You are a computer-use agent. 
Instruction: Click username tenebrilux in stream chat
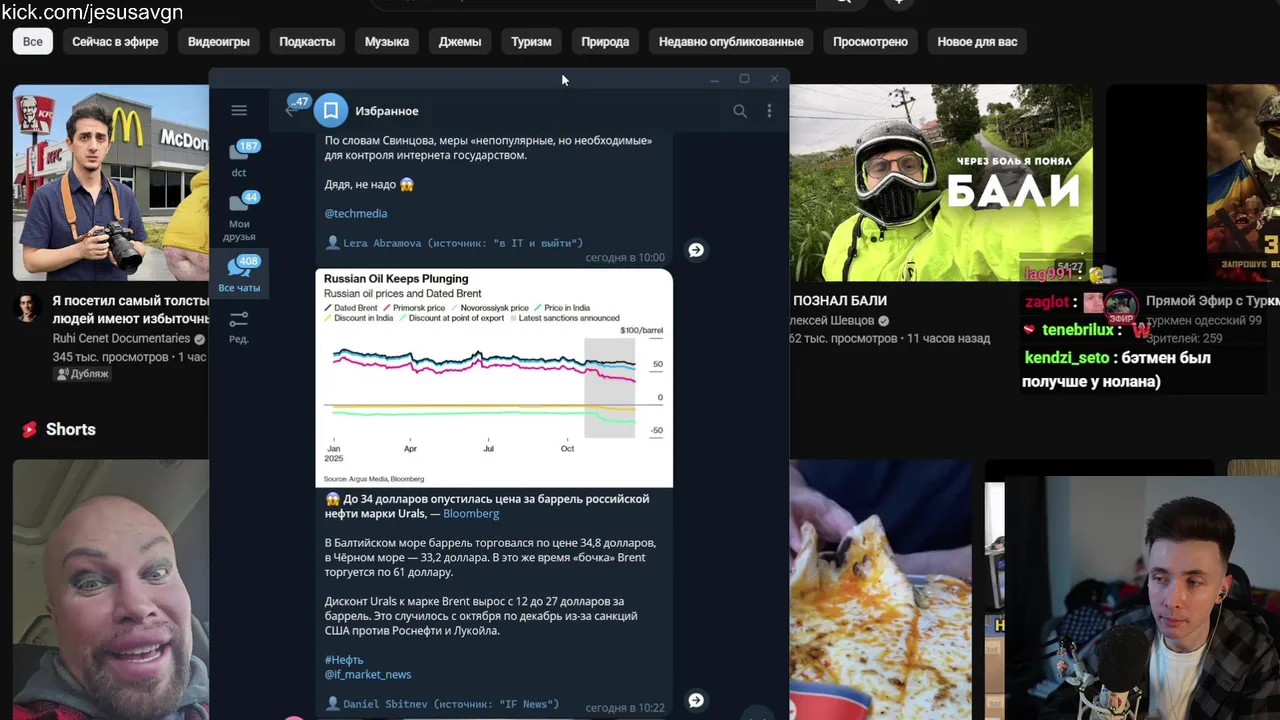coord(1077,330)
